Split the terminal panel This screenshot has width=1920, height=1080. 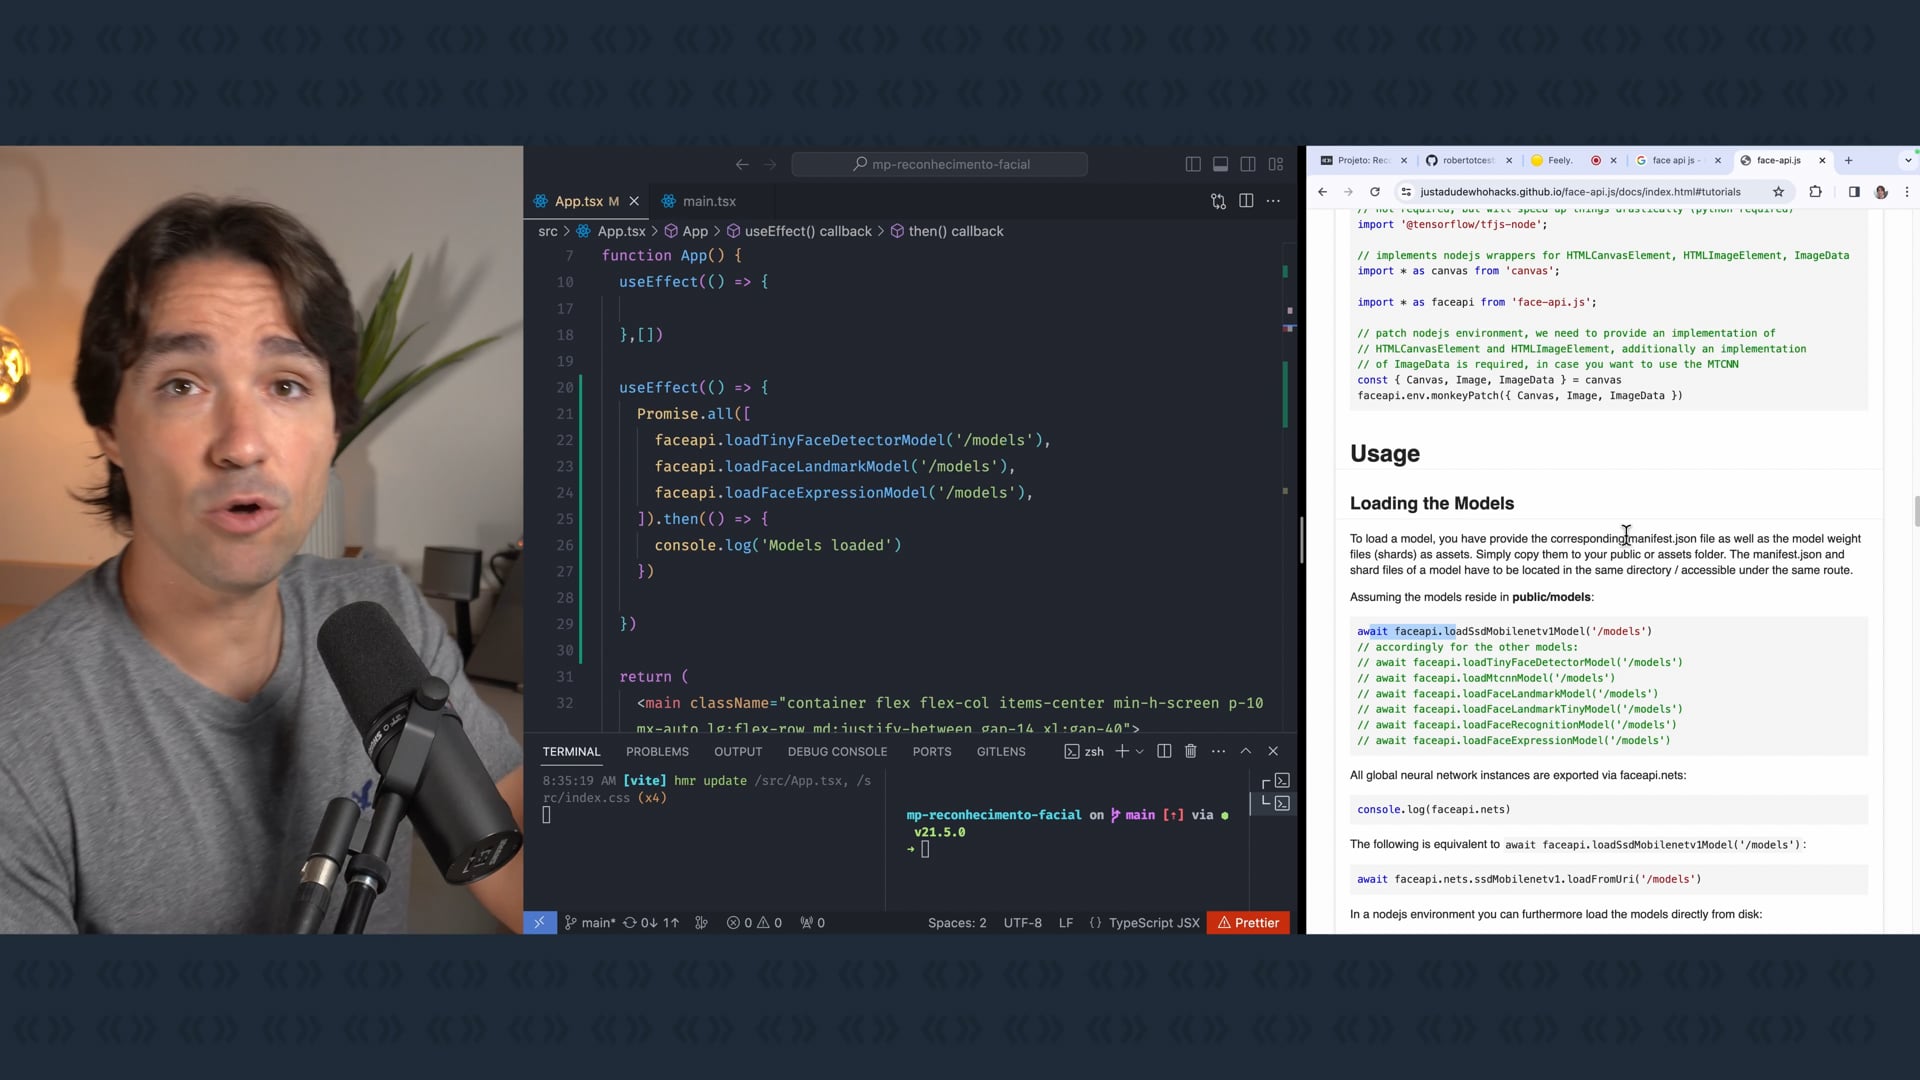pos(1164,751)
